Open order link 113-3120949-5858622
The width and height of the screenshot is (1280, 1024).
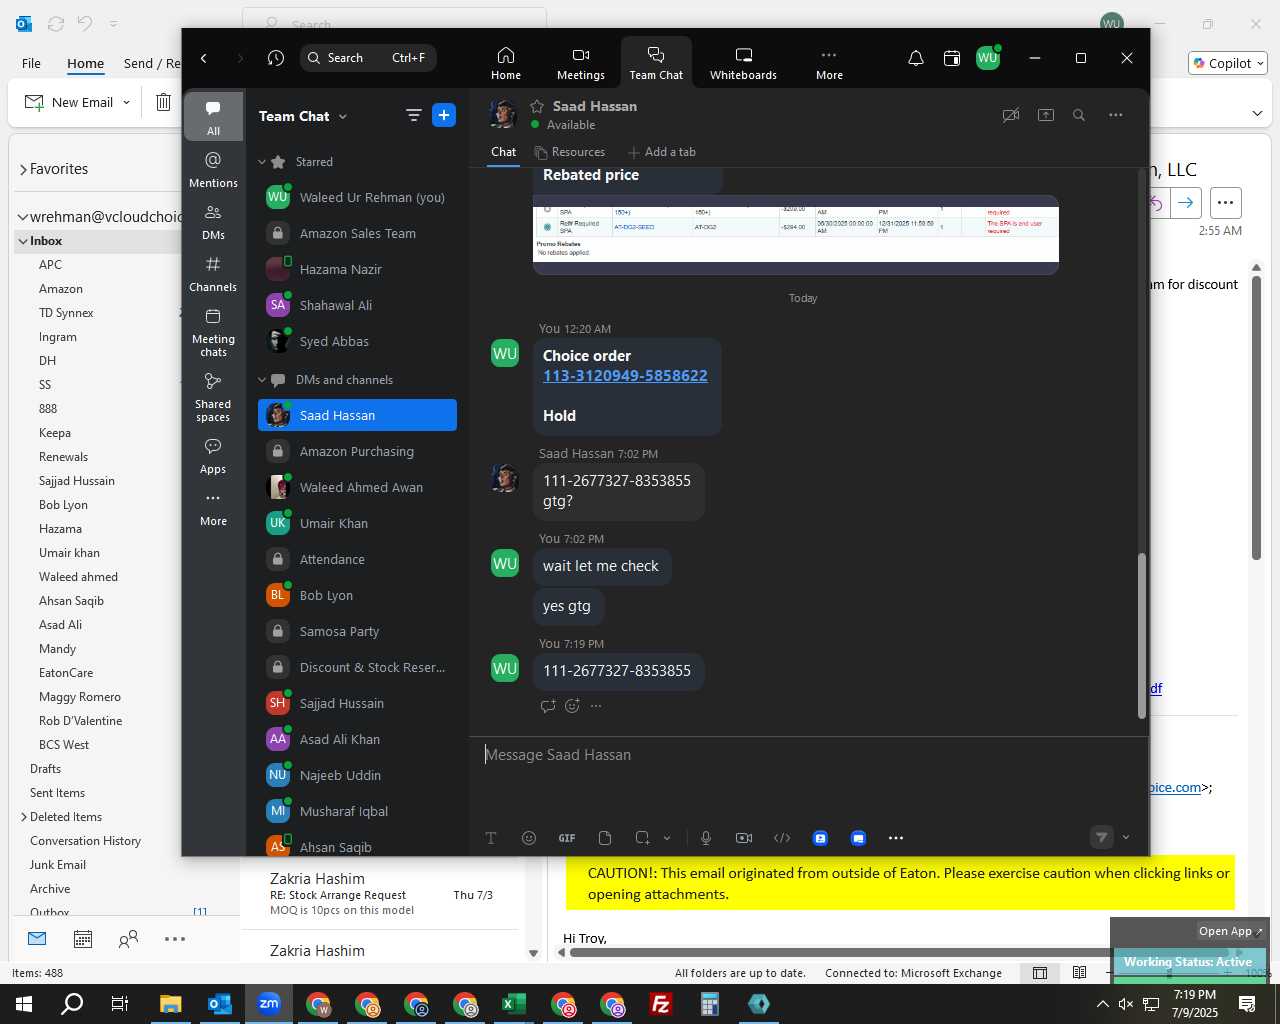[625, 376]
